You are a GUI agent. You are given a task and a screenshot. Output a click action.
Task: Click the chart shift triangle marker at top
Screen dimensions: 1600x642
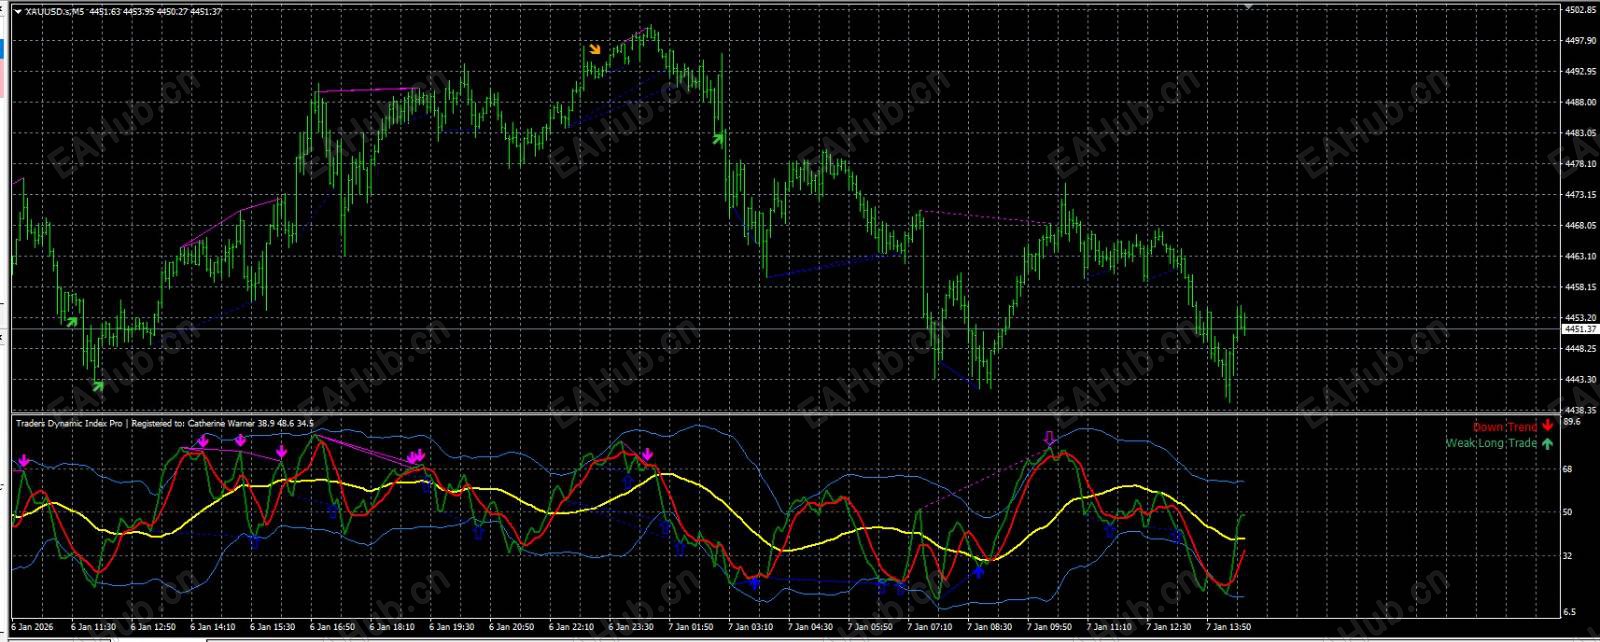(x=1248, y=7)
